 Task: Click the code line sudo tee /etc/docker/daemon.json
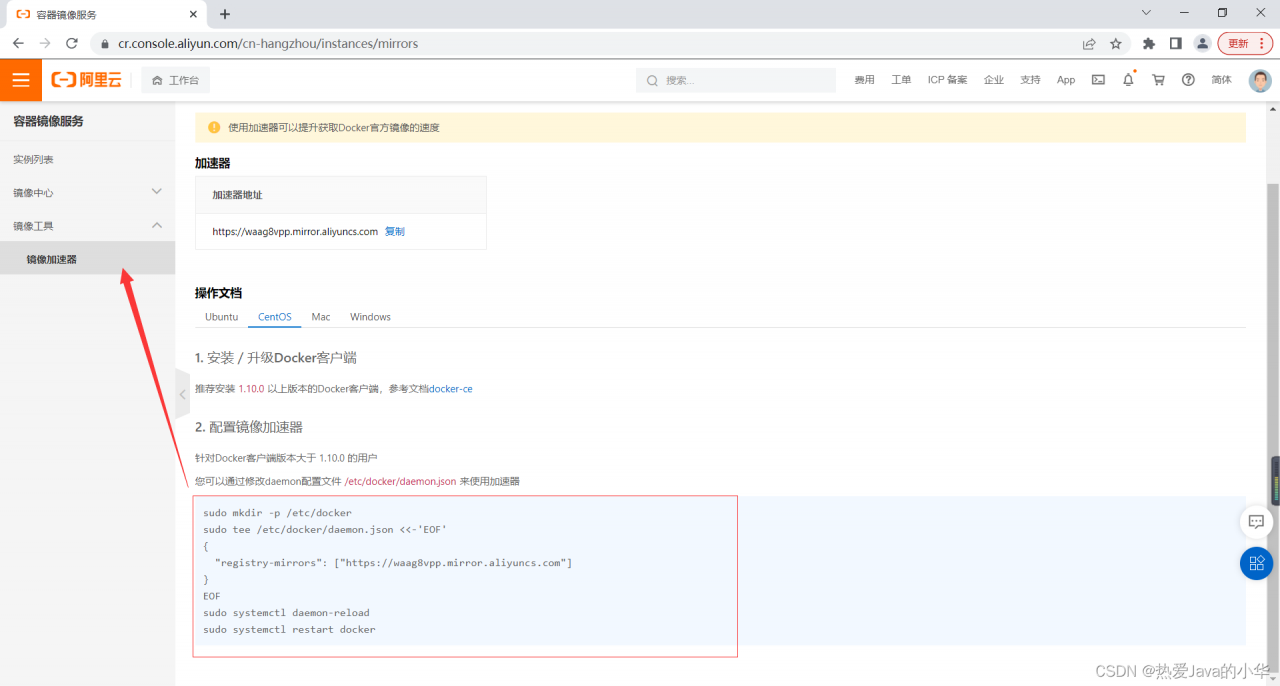click(x=325, y=529)
